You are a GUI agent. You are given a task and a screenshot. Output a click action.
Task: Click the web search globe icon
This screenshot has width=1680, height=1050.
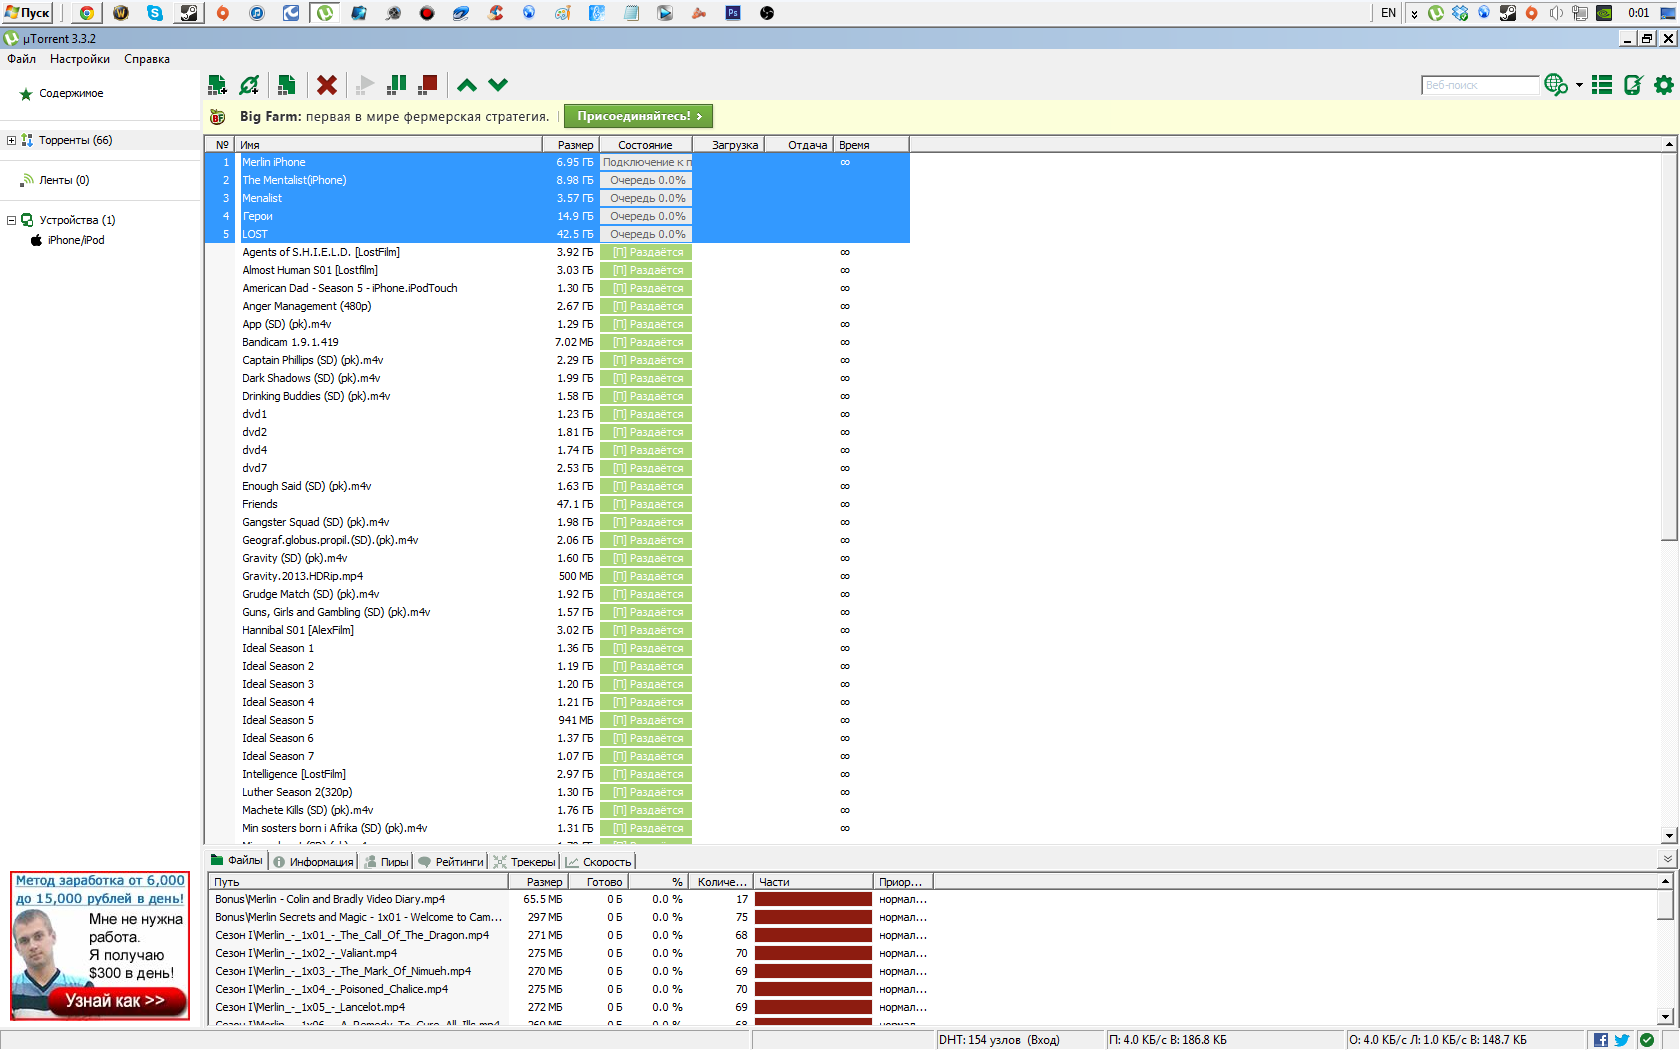click(x=1556, y=85)
